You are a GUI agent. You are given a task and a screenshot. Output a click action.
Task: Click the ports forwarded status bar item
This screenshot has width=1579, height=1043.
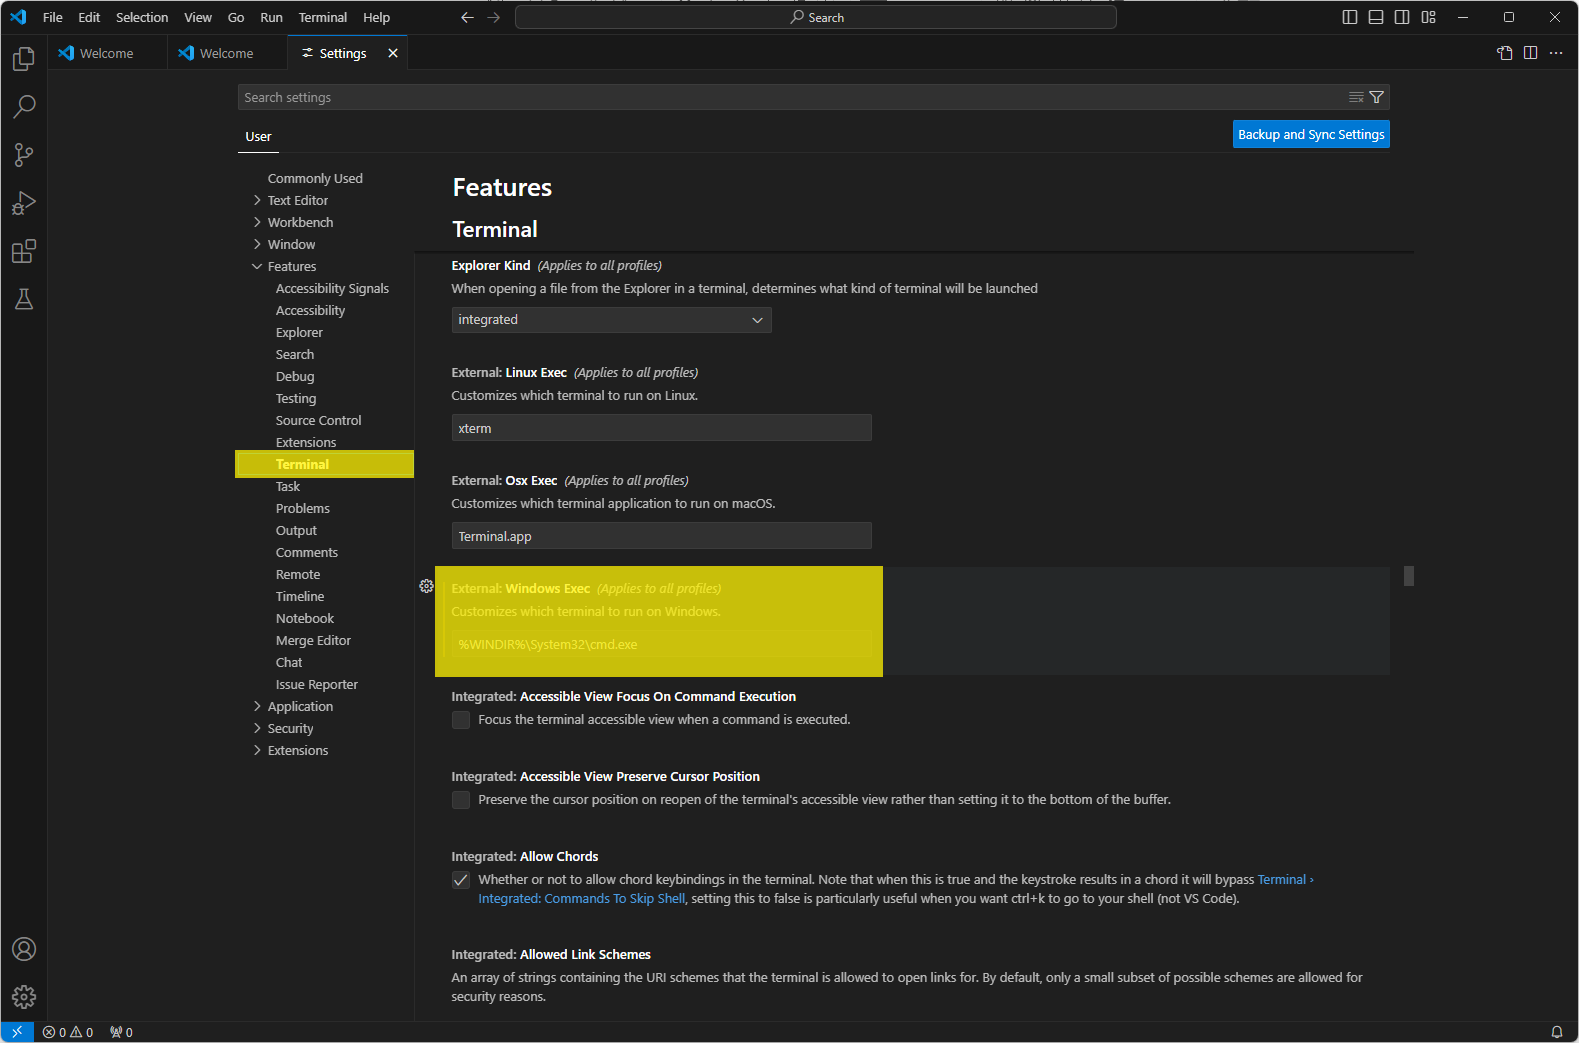coord(121,1032)
